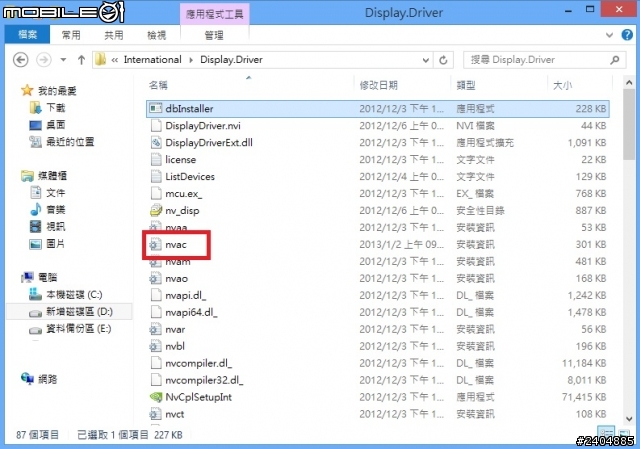Select the mcu.ex_ file icon

point(156,193)
